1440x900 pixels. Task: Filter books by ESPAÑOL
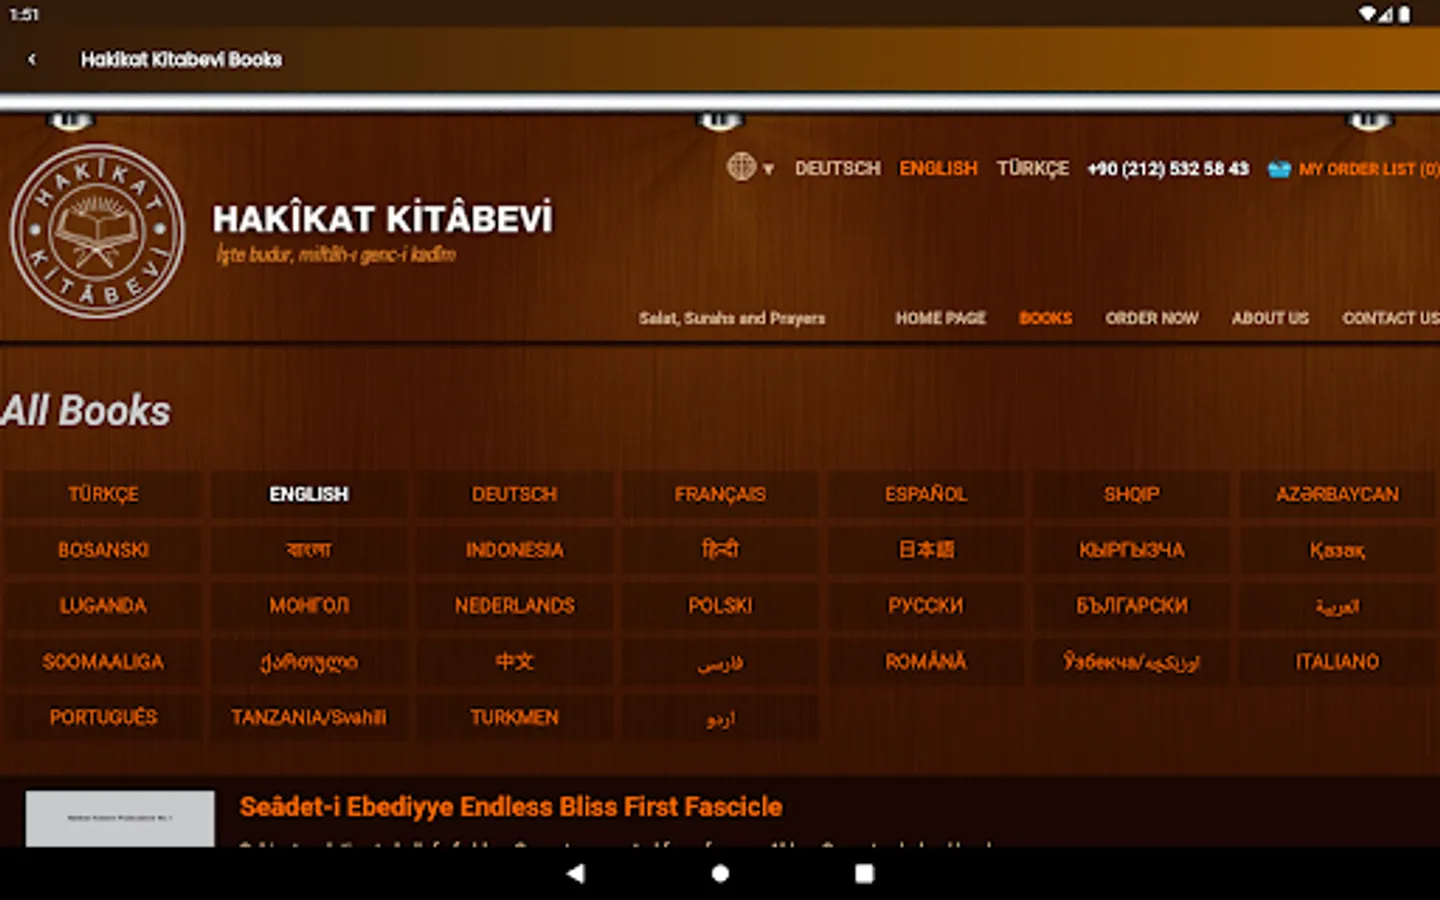coord(926,494)
